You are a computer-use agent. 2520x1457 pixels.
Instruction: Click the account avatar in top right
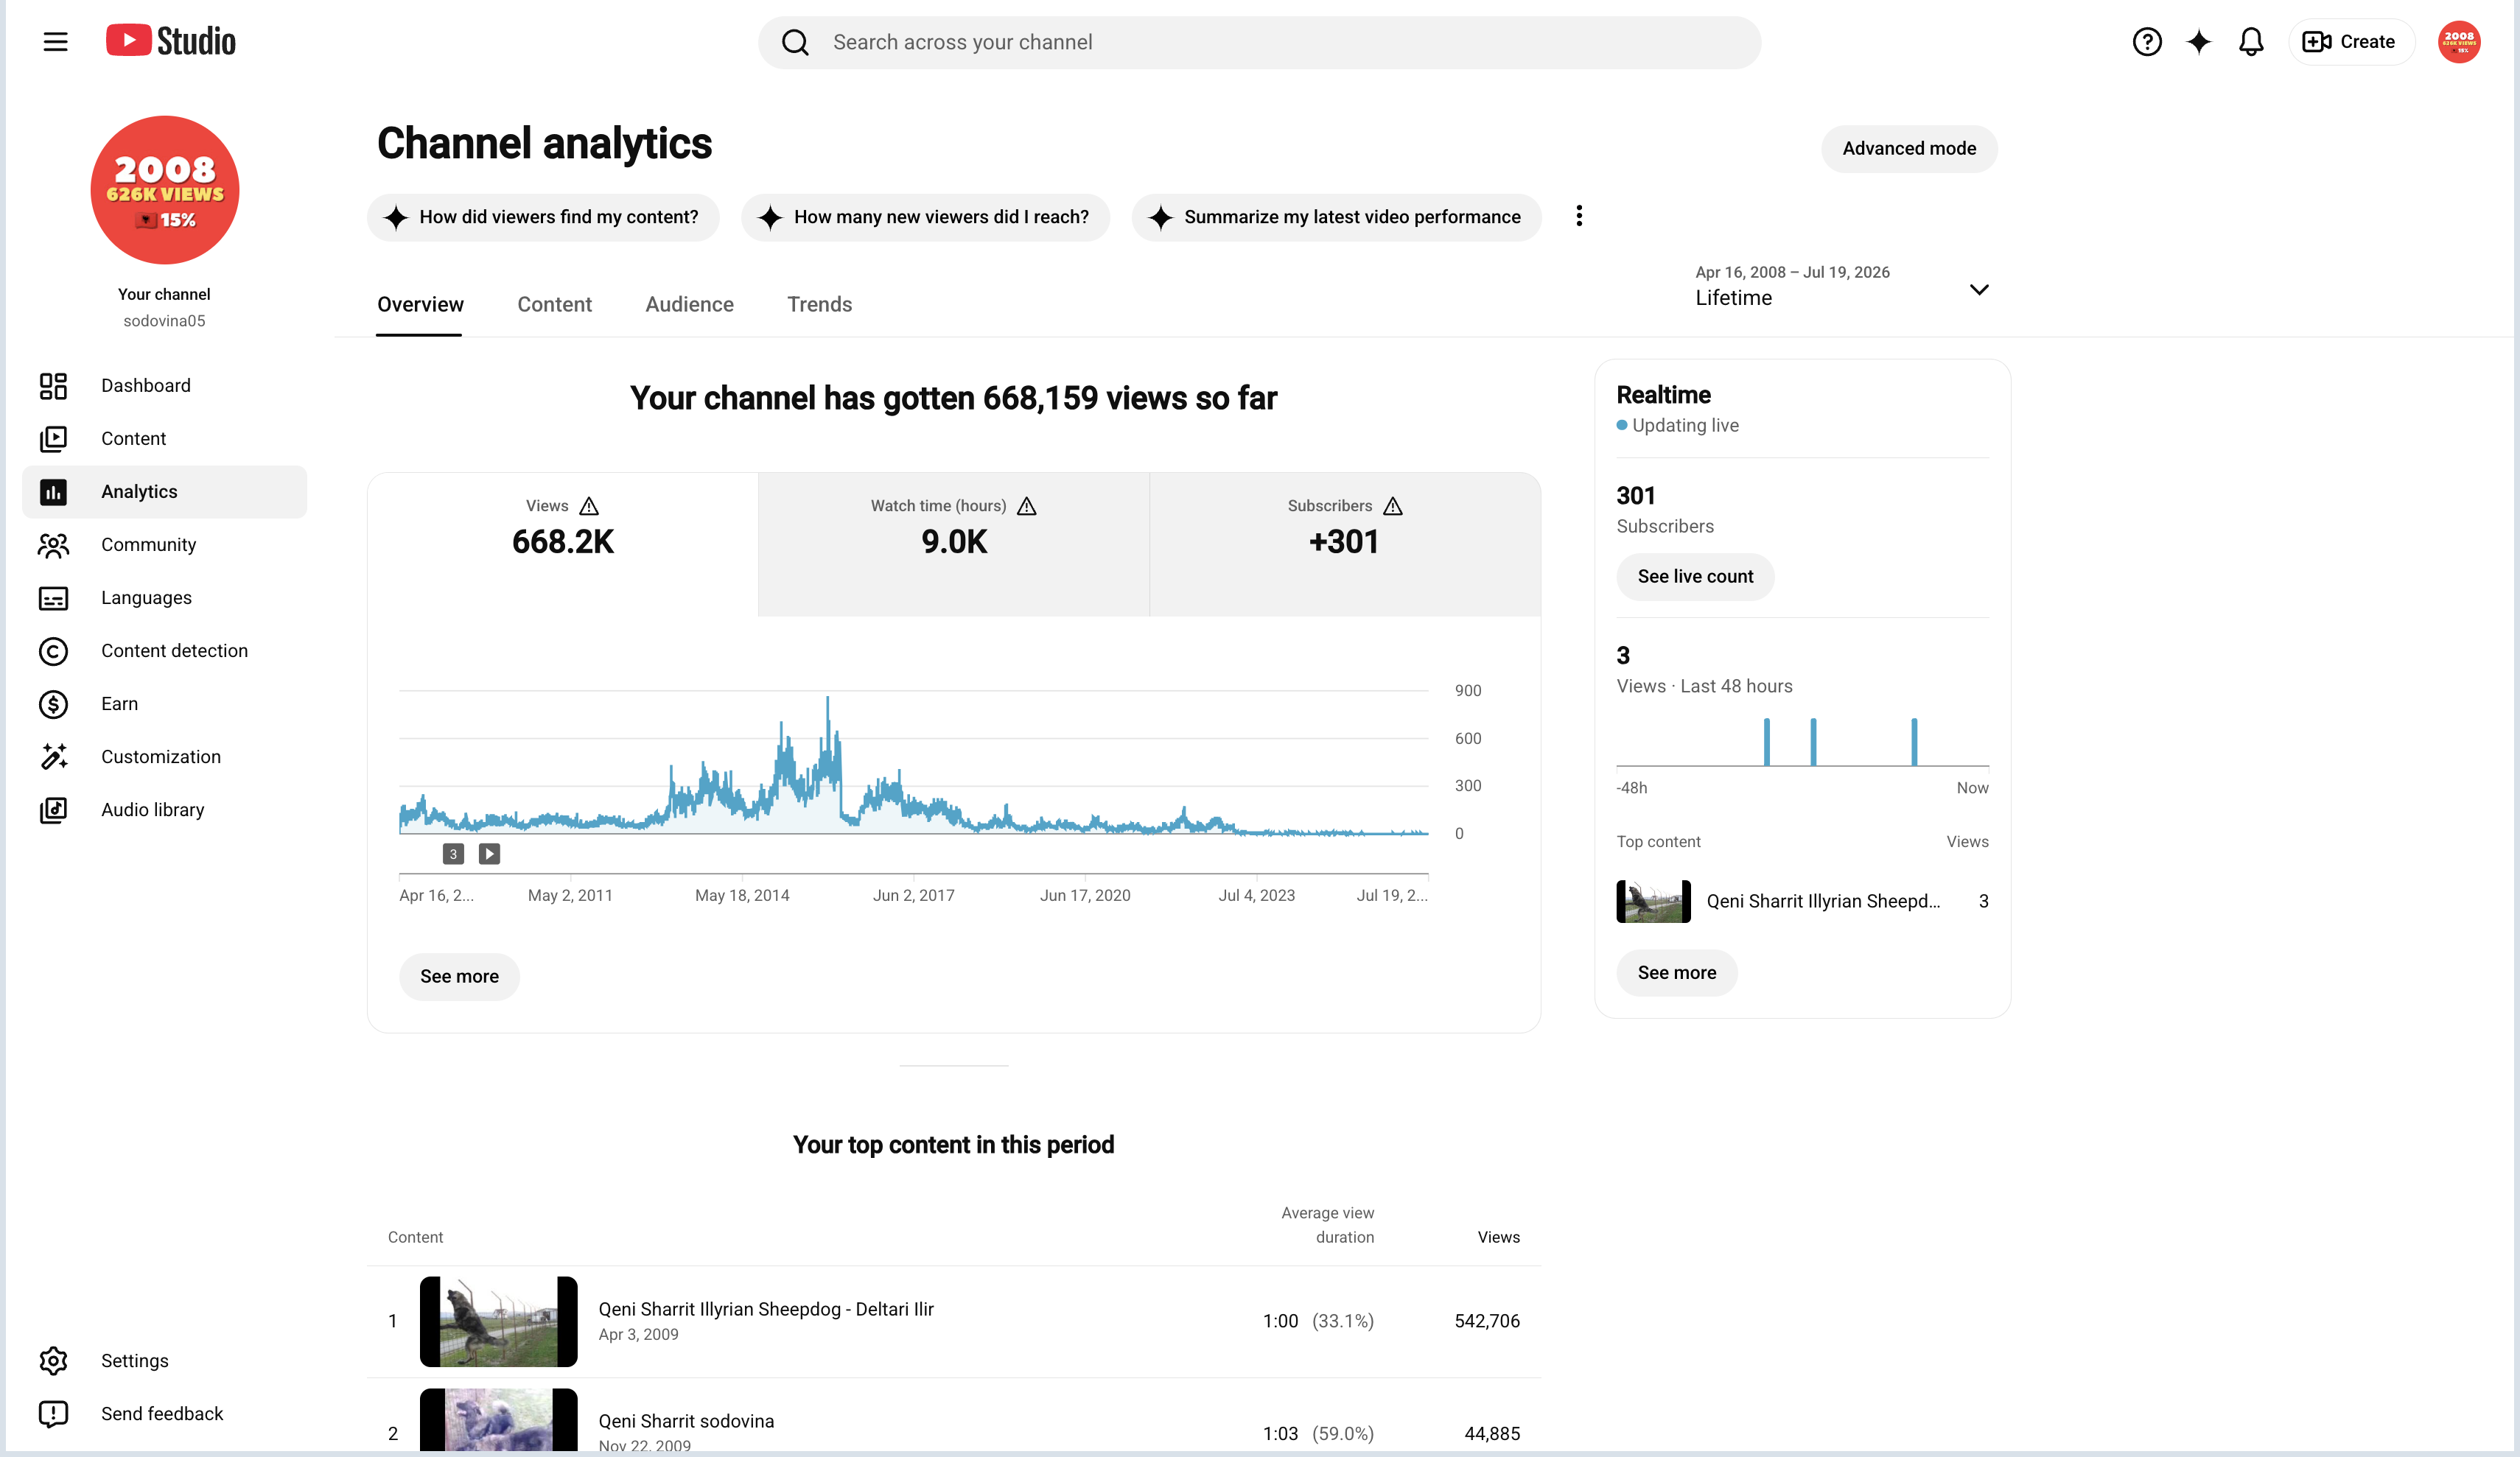click(2458, 42)
